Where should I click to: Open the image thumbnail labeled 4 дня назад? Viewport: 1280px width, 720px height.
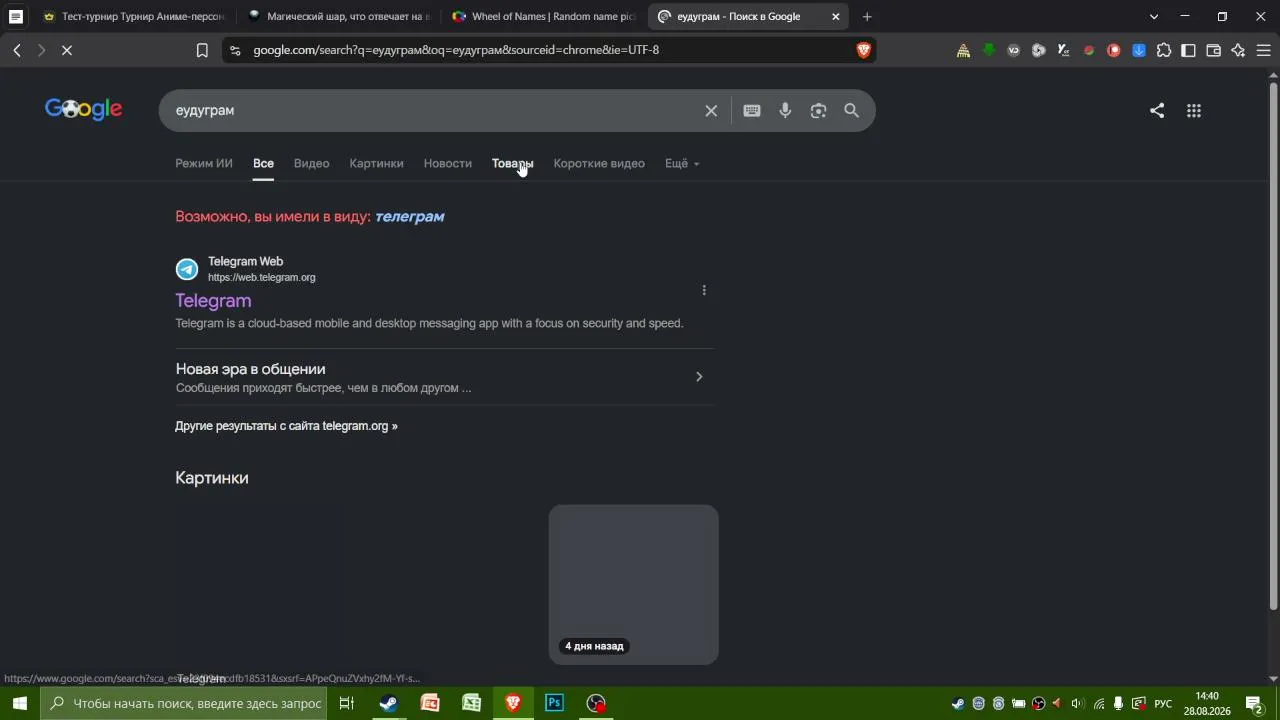633,584
